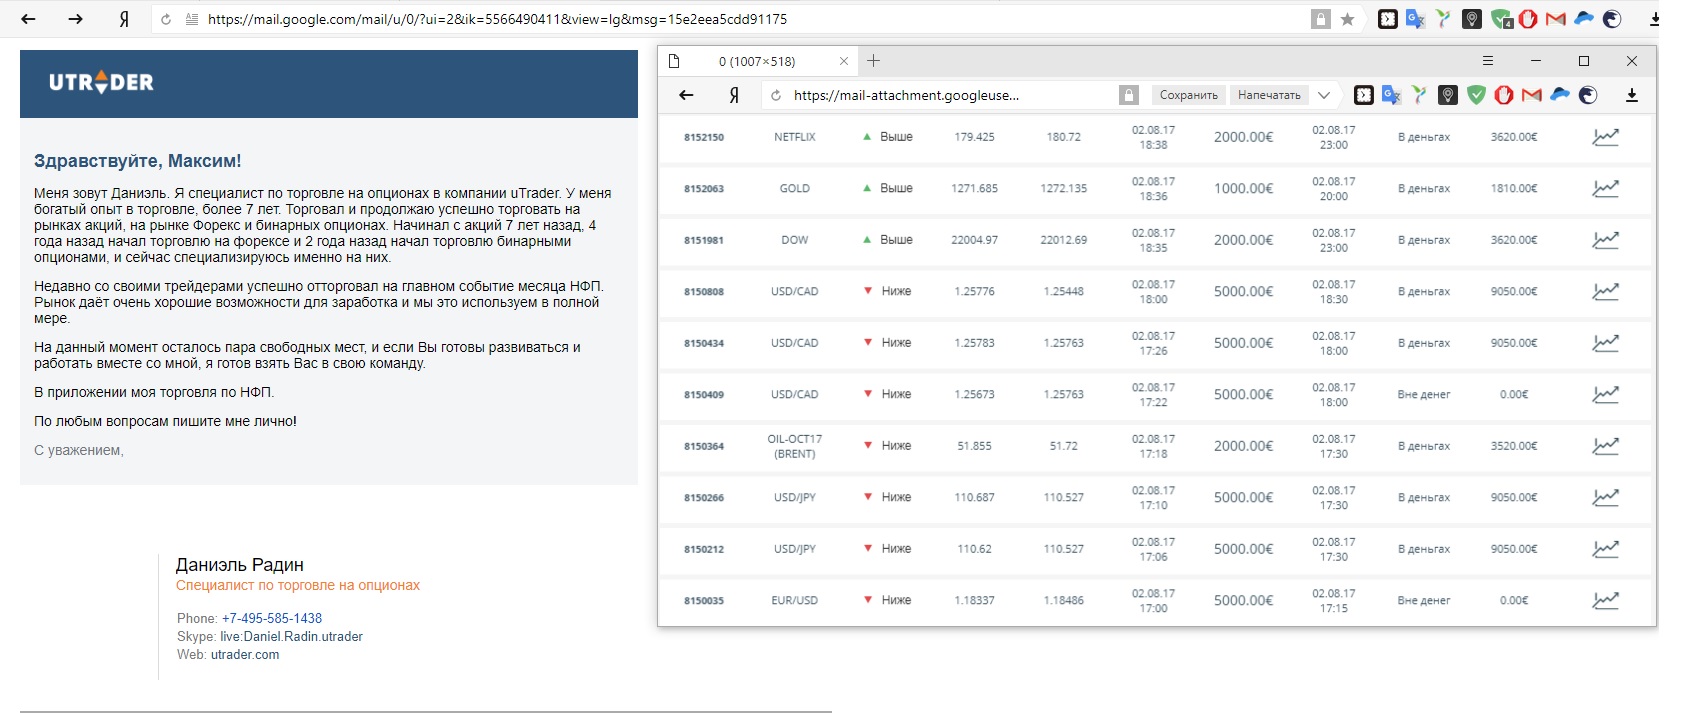Click payout 3520.00€ in OIL-OCT17 row
Viewport: 1684px width, 713px height.
click(1514, 446)
